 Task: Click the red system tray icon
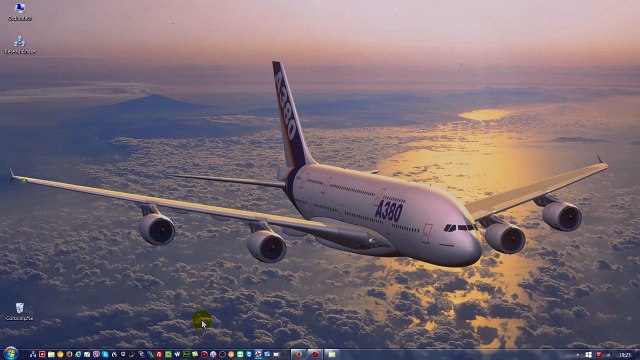[599, 355]
